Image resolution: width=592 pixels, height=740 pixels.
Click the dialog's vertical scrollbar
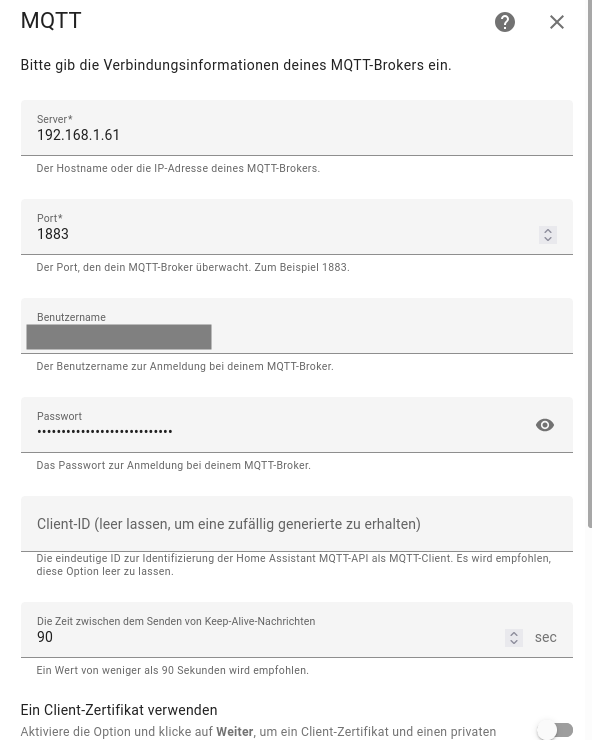(x=589, y=264)
